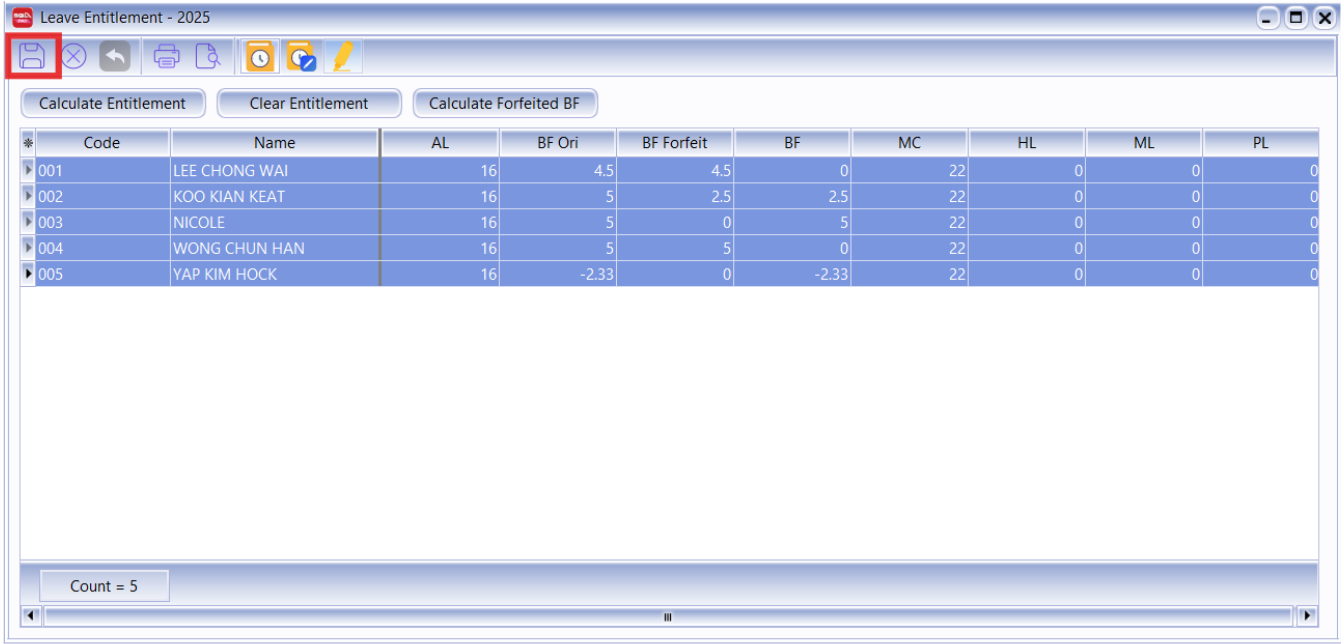Click the orange folder with clock icon

click(259, 57)
